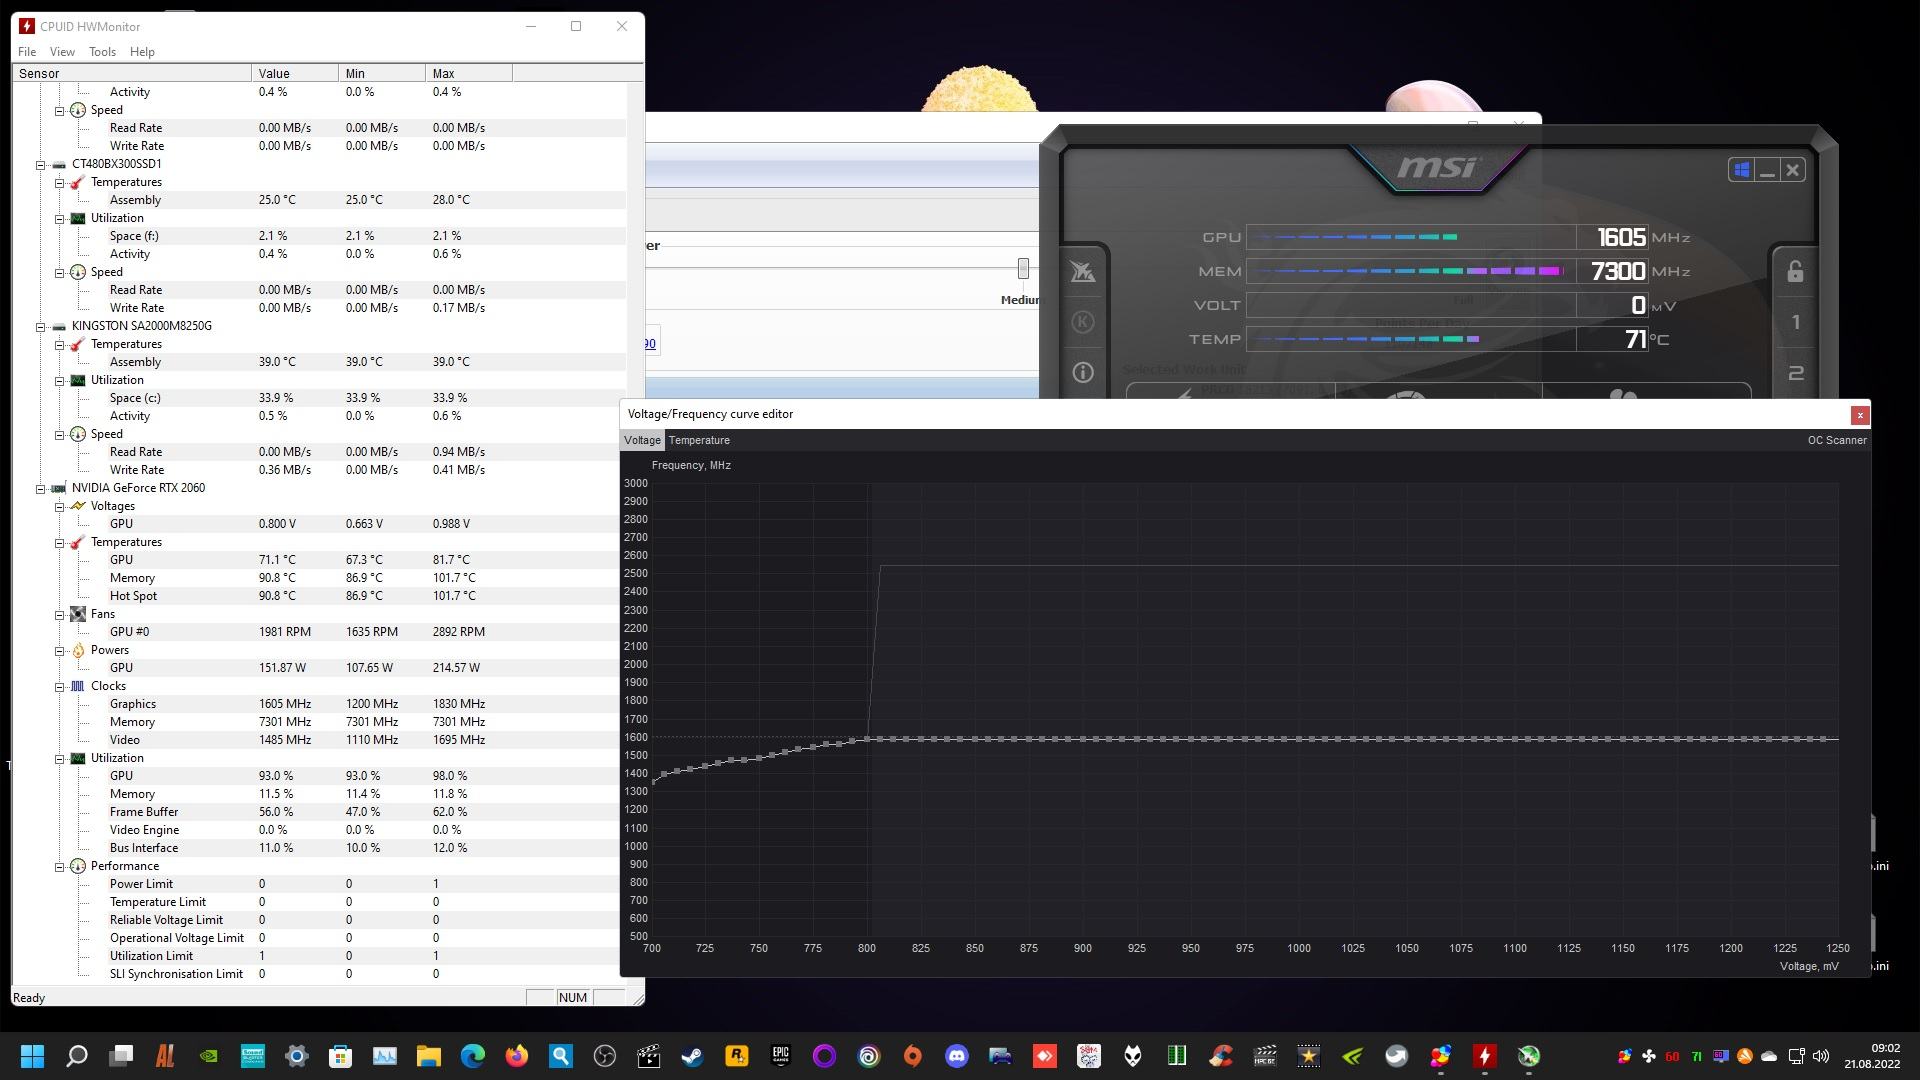Switch to the Temperature tab in curve editor
The image size is (1920, 1080).
point(699,440)
